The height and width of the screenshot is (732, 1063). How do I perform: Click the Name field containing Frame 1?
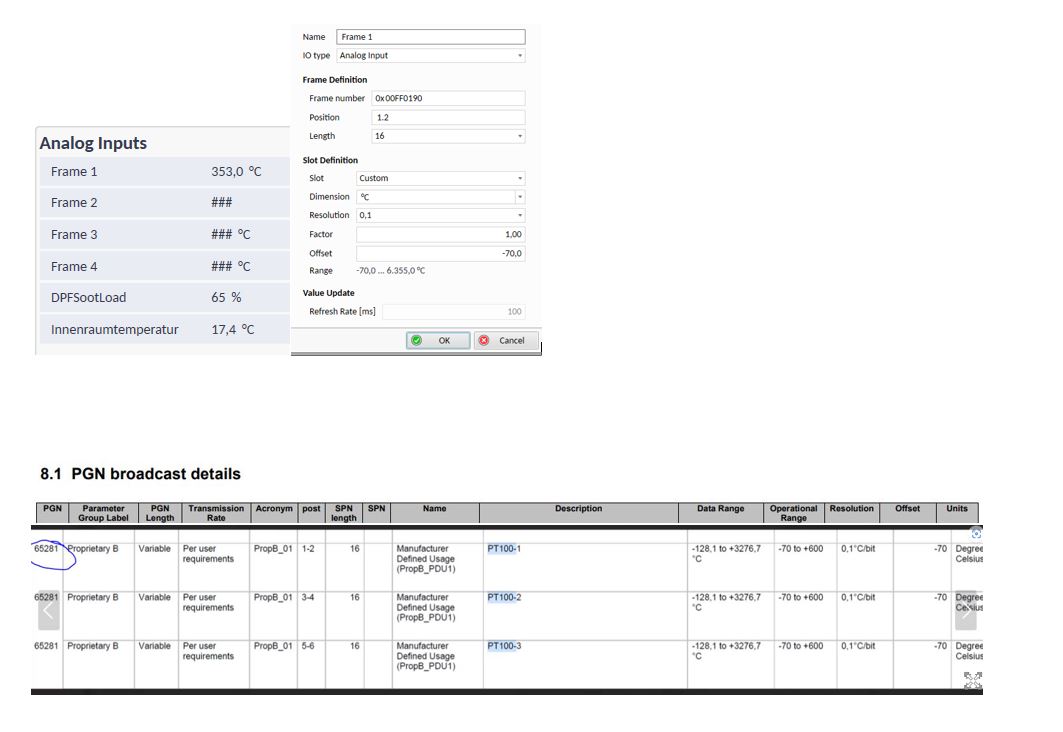pos(430,37)
